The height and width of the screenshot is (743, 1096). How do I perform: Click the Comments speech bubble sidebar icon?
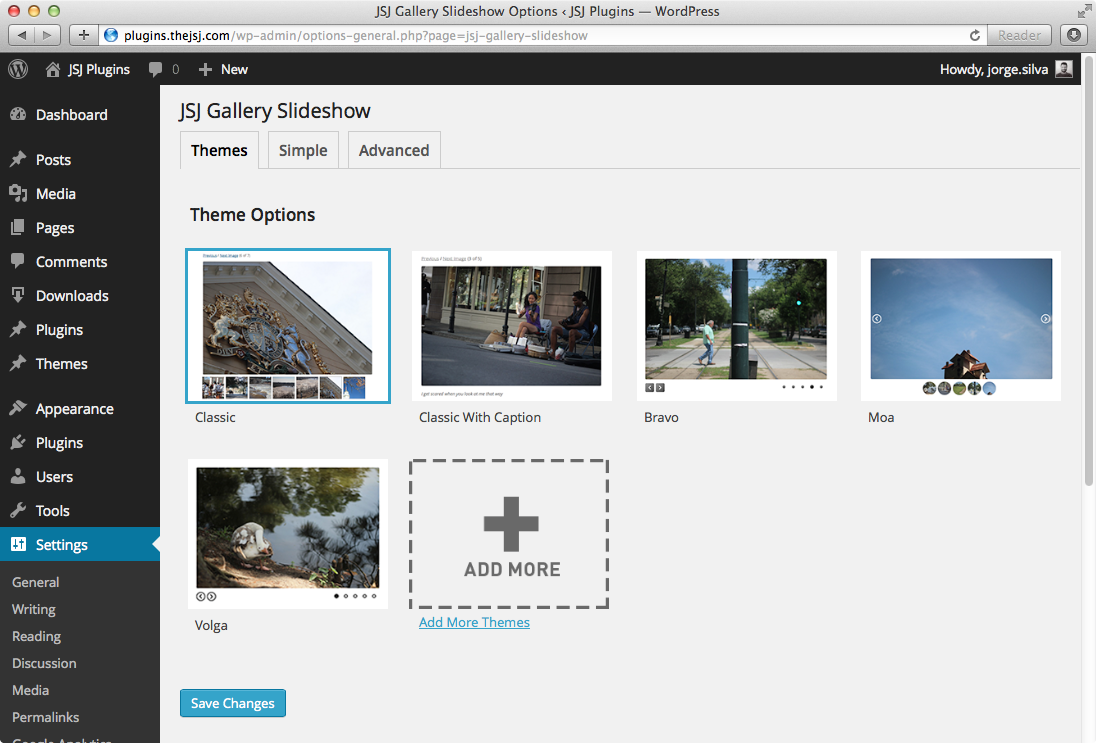(x=18, y=261)
